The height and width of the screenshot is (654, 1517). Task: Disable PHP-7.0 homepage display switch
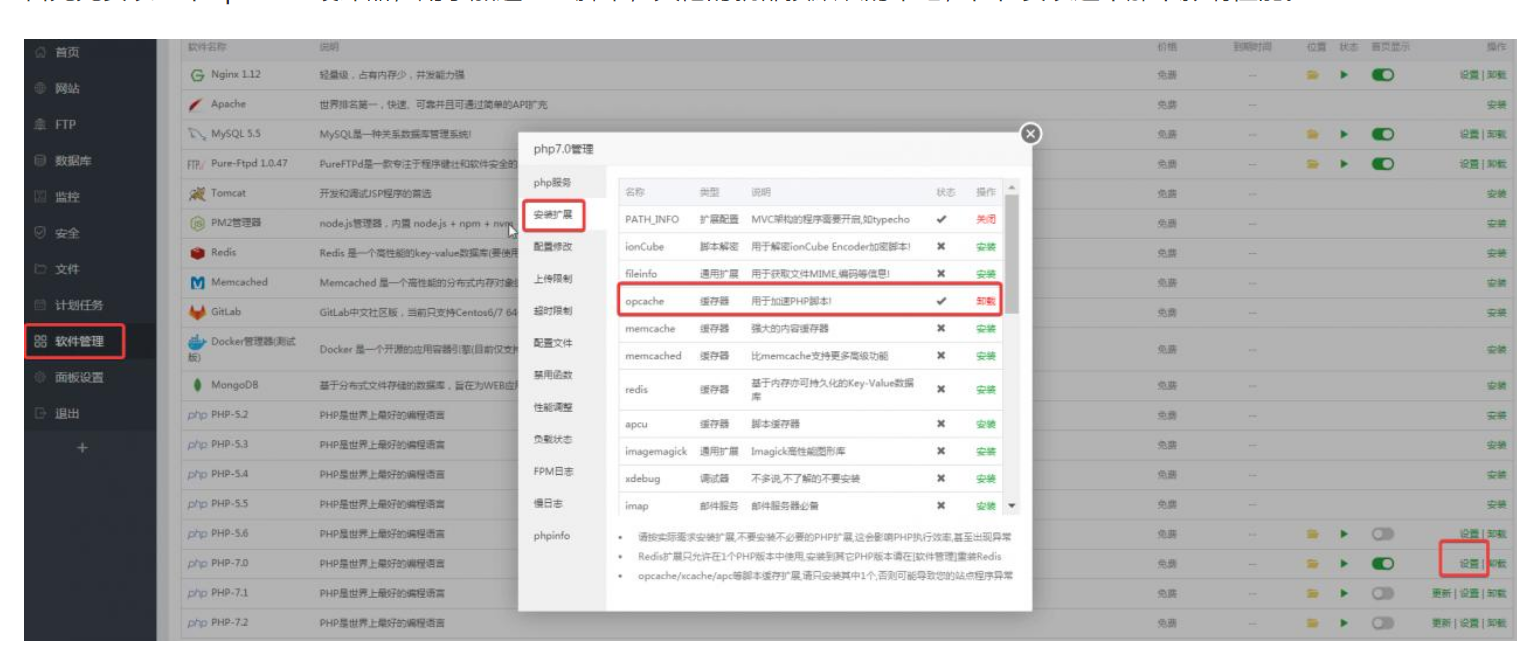point(1383,564)
